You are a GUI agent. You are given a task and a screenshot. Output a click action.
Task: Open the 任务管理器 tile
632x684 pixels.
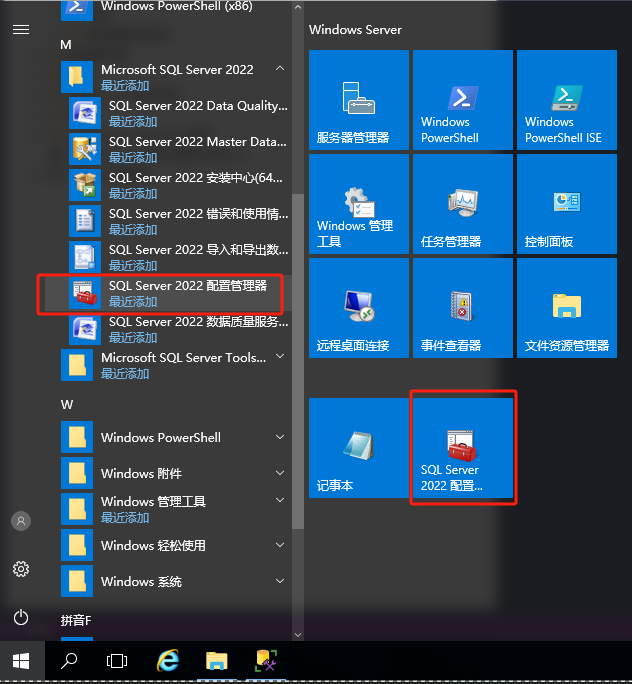(x=462, y=204)
